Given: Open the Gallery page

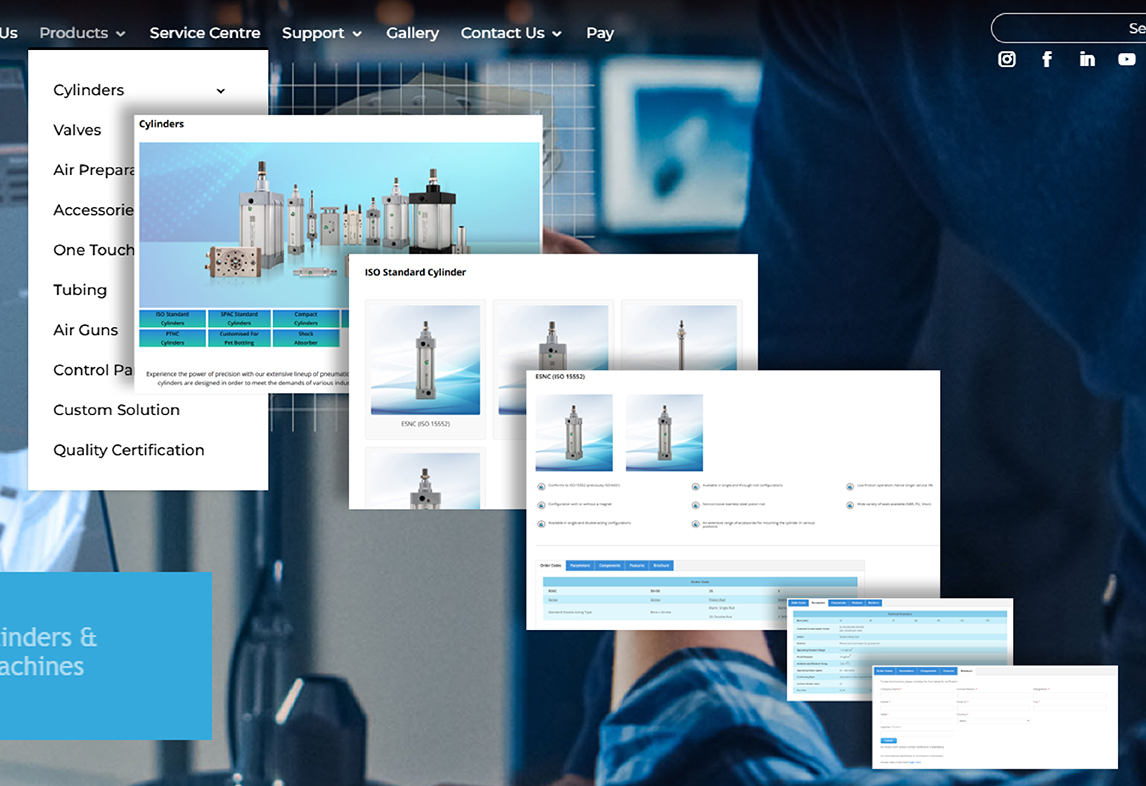Looking at the screenshot, I should point(412,33).
